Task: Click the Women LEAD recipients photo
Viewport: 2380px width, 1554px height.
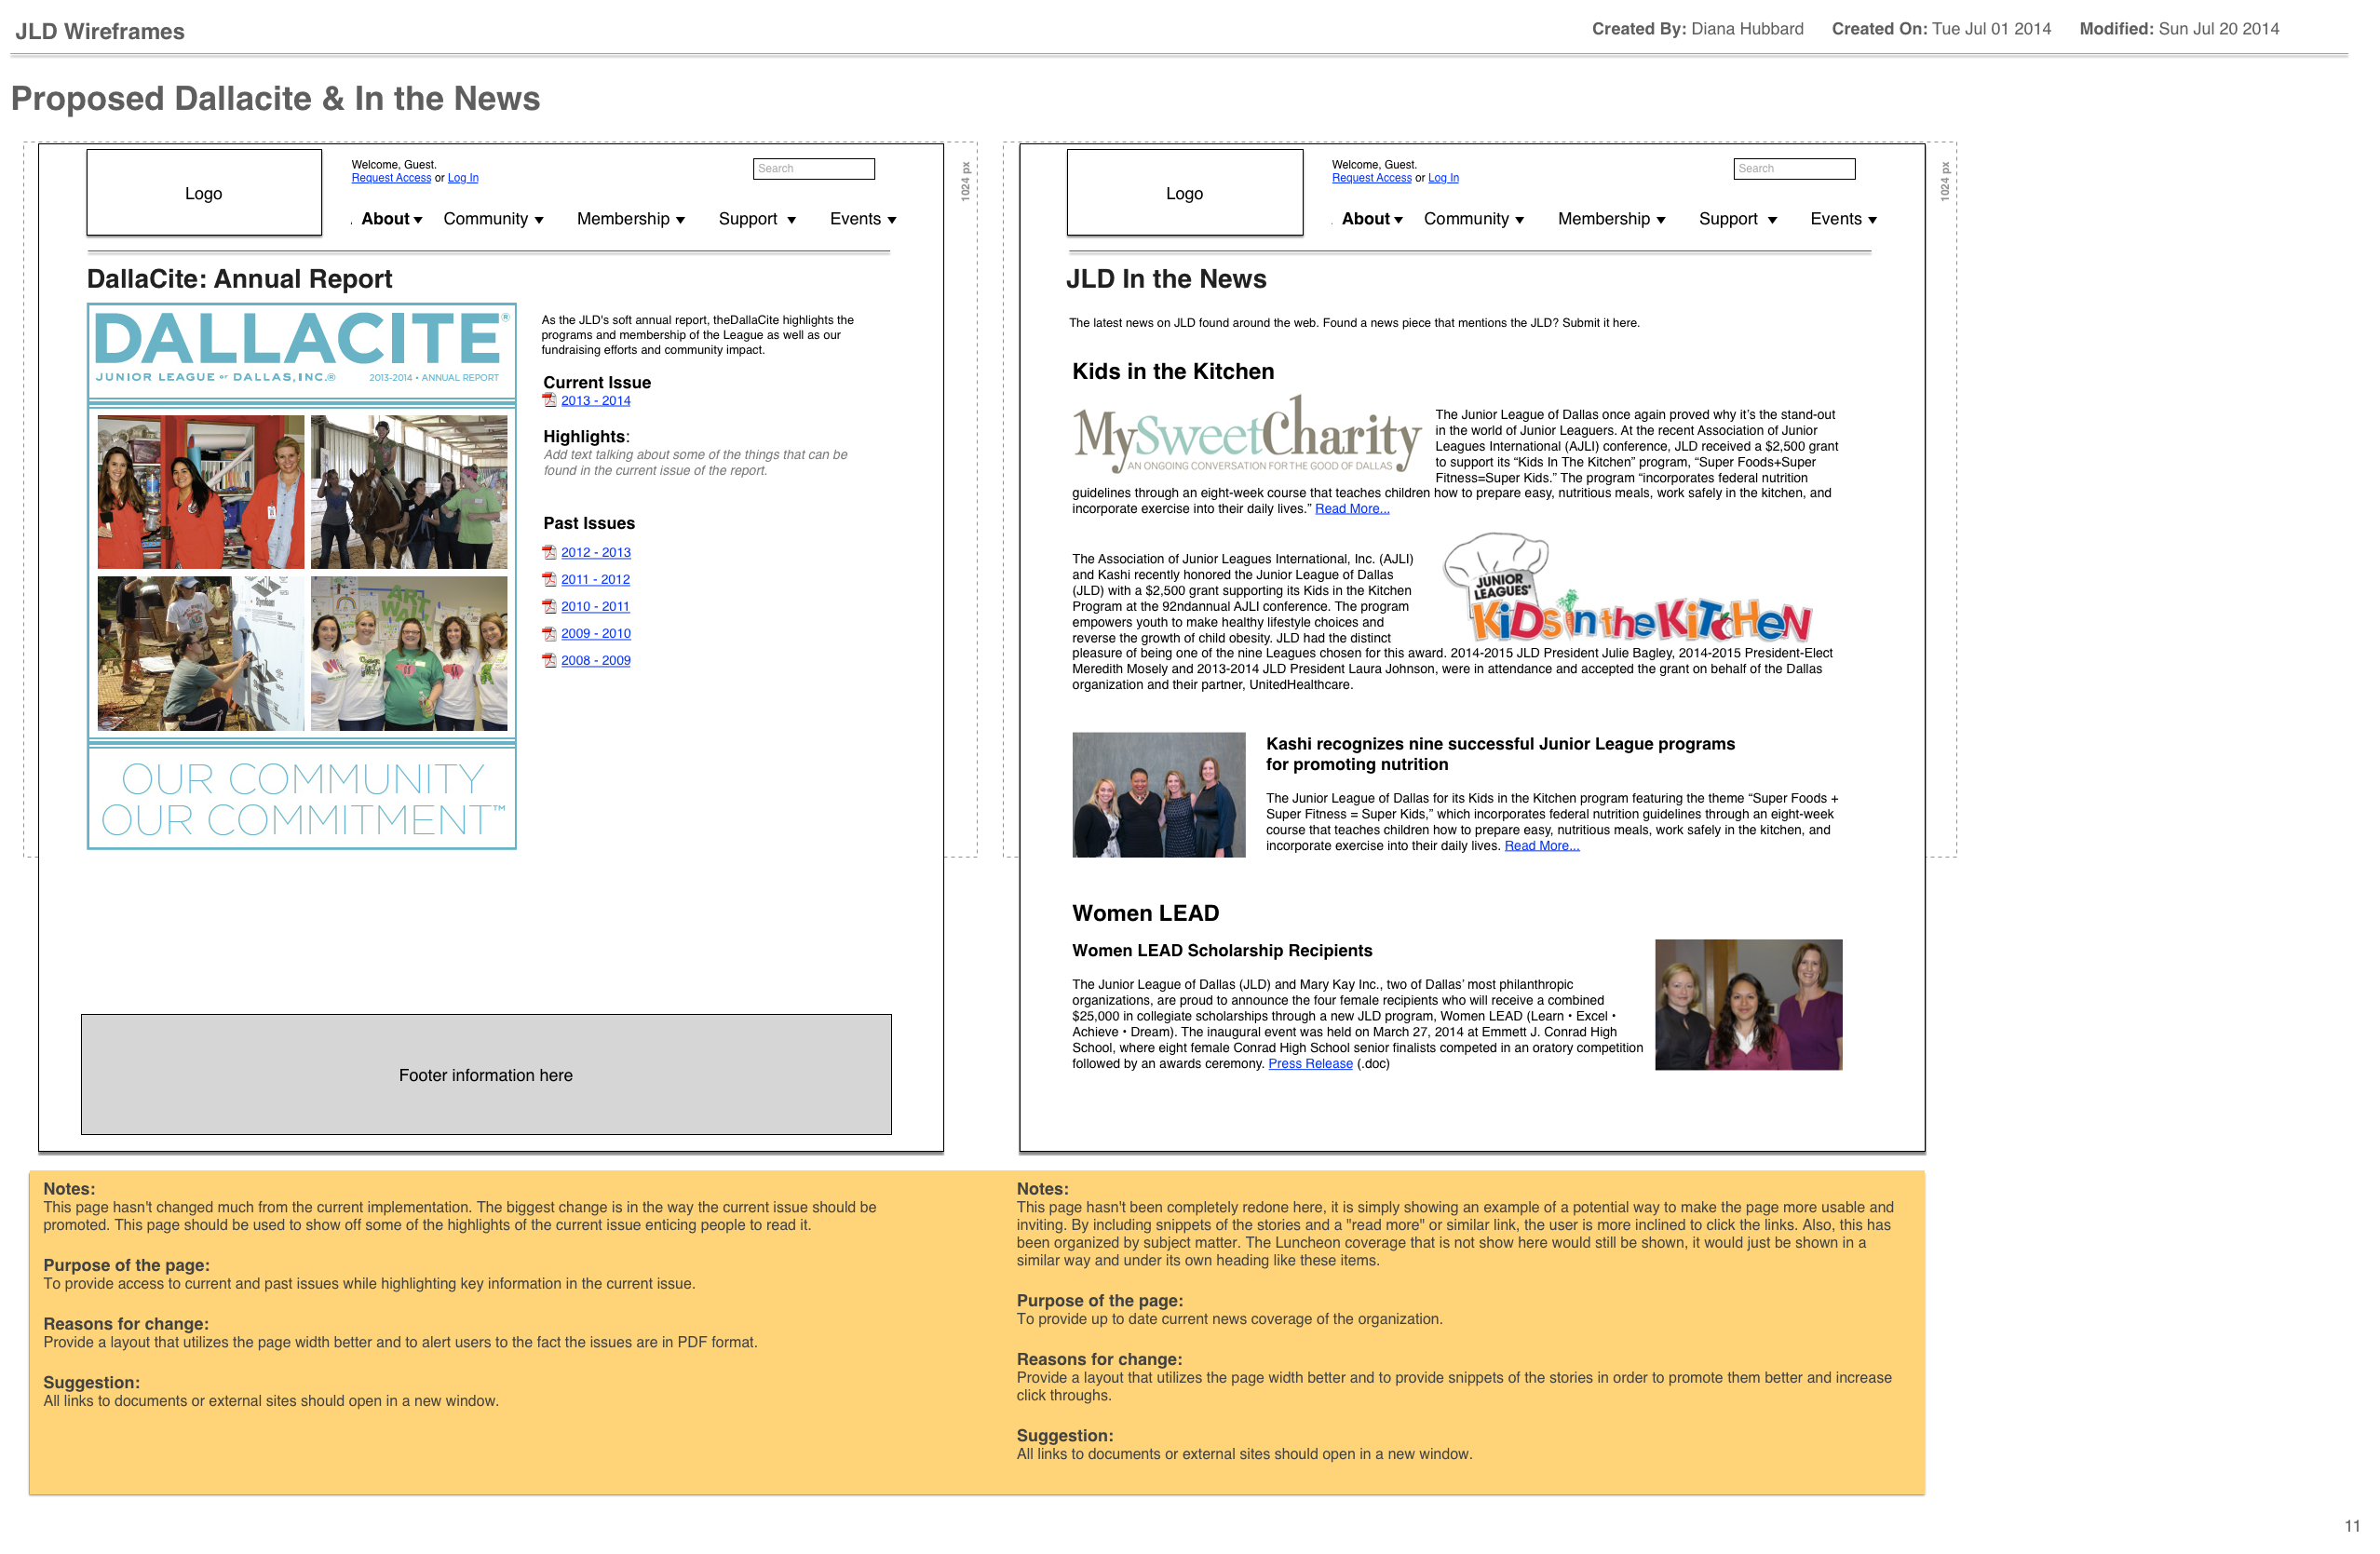Action: tap(1749, 1005)
